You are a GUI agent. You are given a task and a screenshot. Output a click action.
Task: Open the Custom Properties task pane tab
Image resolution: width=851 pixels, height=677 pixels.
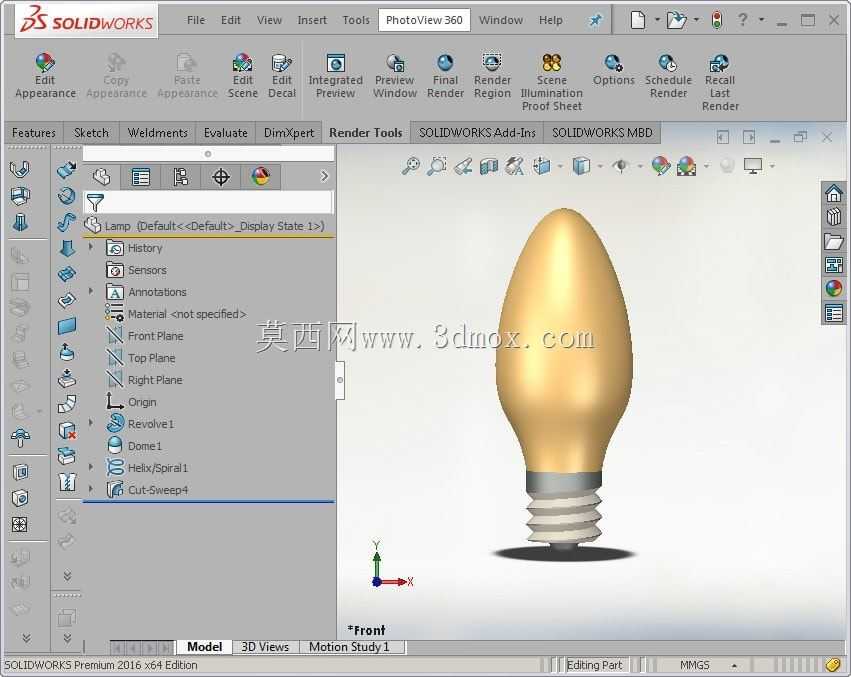pyautogui.click(x=834, y=313)
